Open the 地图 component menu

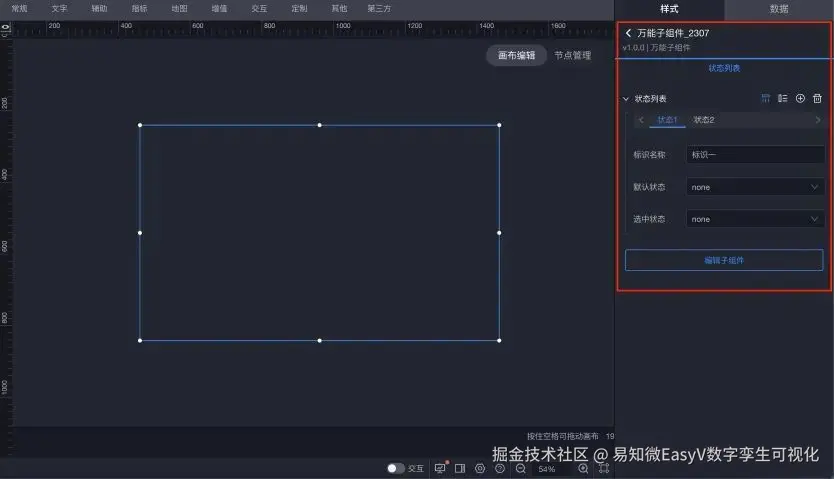[179, 9]
